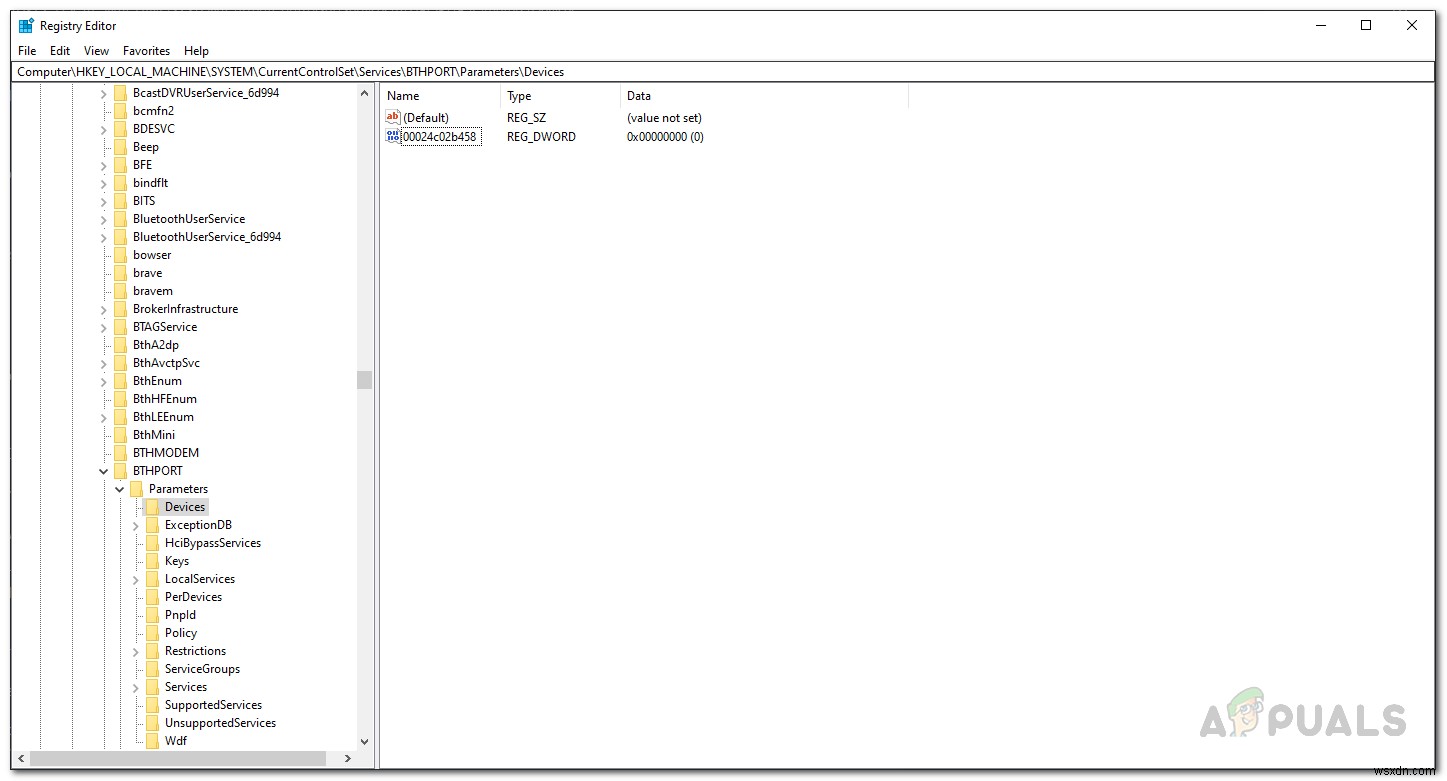Expand the BluetoothUserService_6d994 key

tap(104, 237)
